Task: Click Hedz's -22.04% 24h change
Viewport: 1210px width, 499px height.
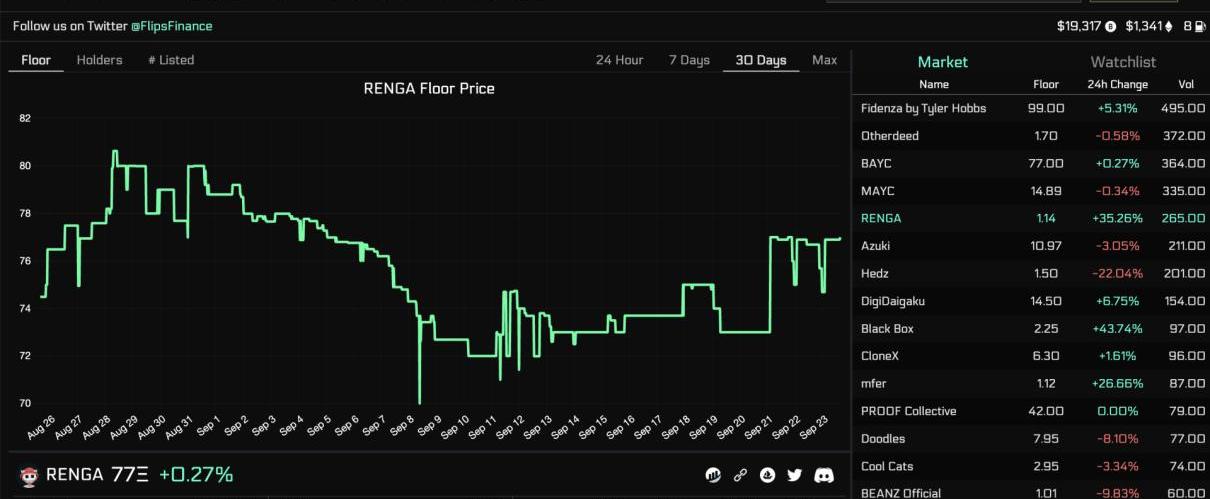Action: pyautogui.click(x=1118, y=274)
